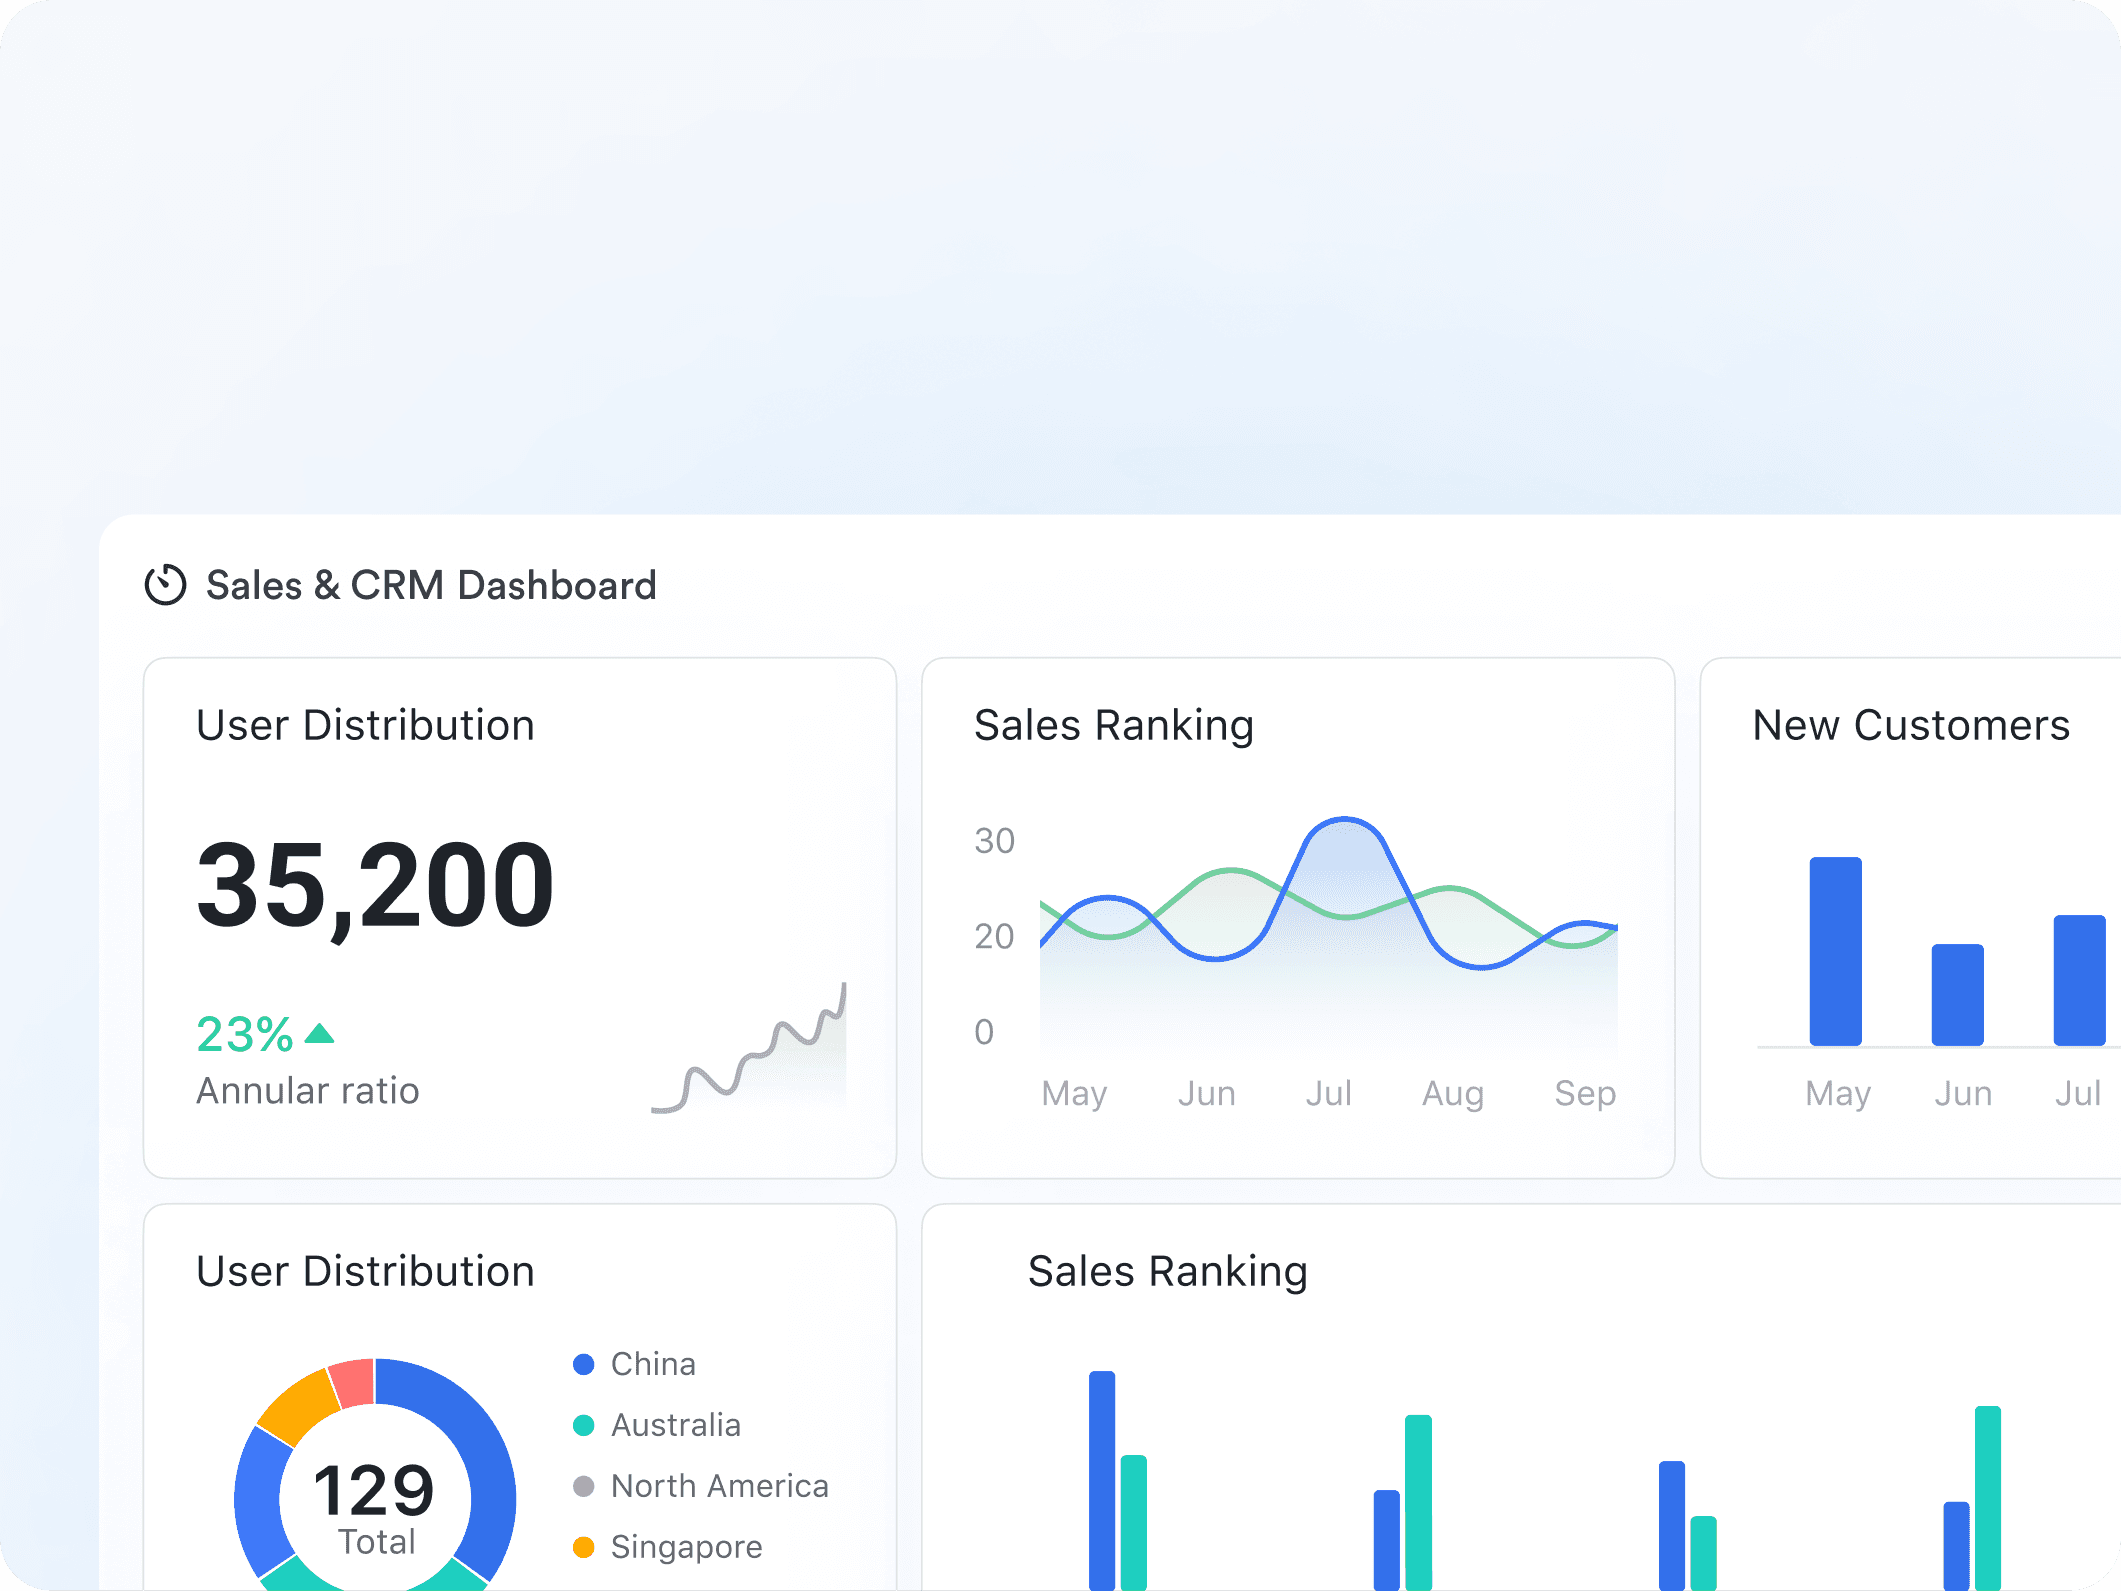Click the Aug label on Sales Ranking axis
This screenshot has width=2121, height=1591.
coord(1452,1093)
